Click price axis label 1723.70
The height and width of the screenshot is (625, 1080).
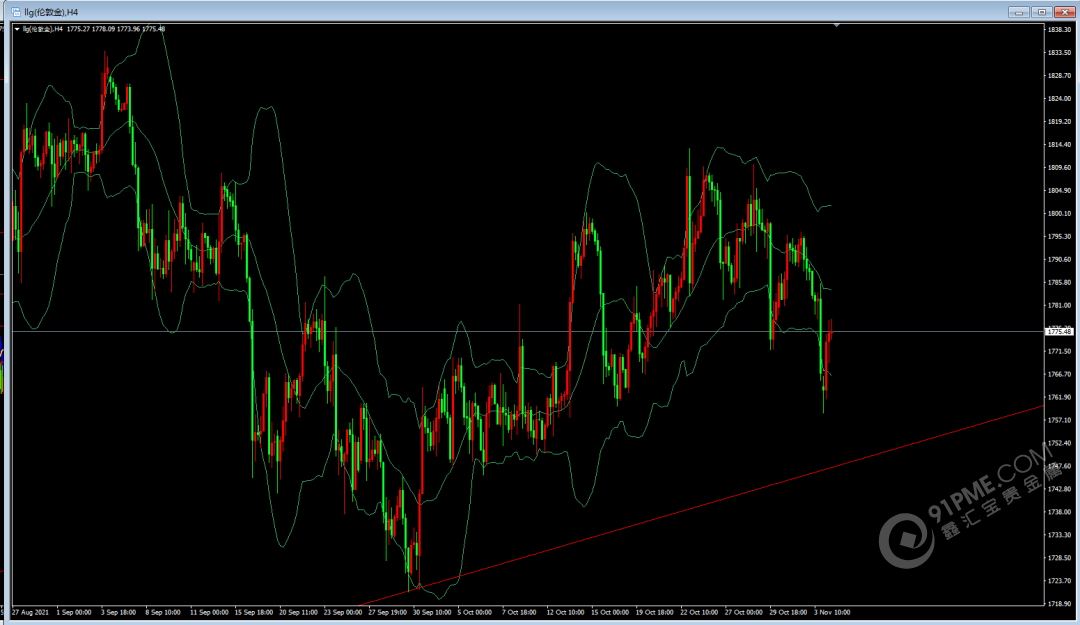[1059, 581]
